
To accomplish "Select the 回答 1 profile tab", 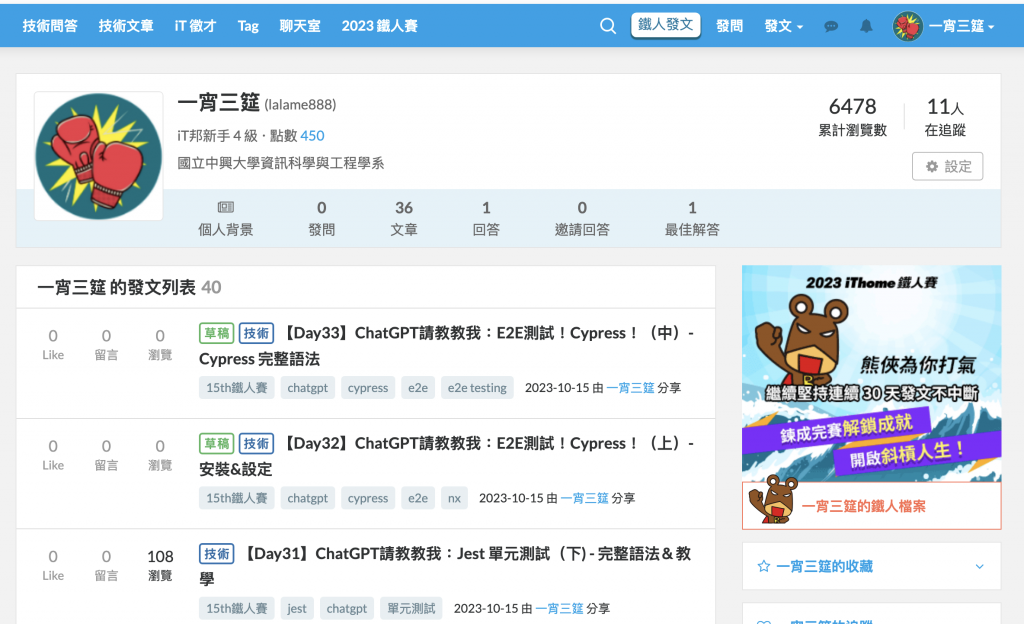I will click(486, 218).
